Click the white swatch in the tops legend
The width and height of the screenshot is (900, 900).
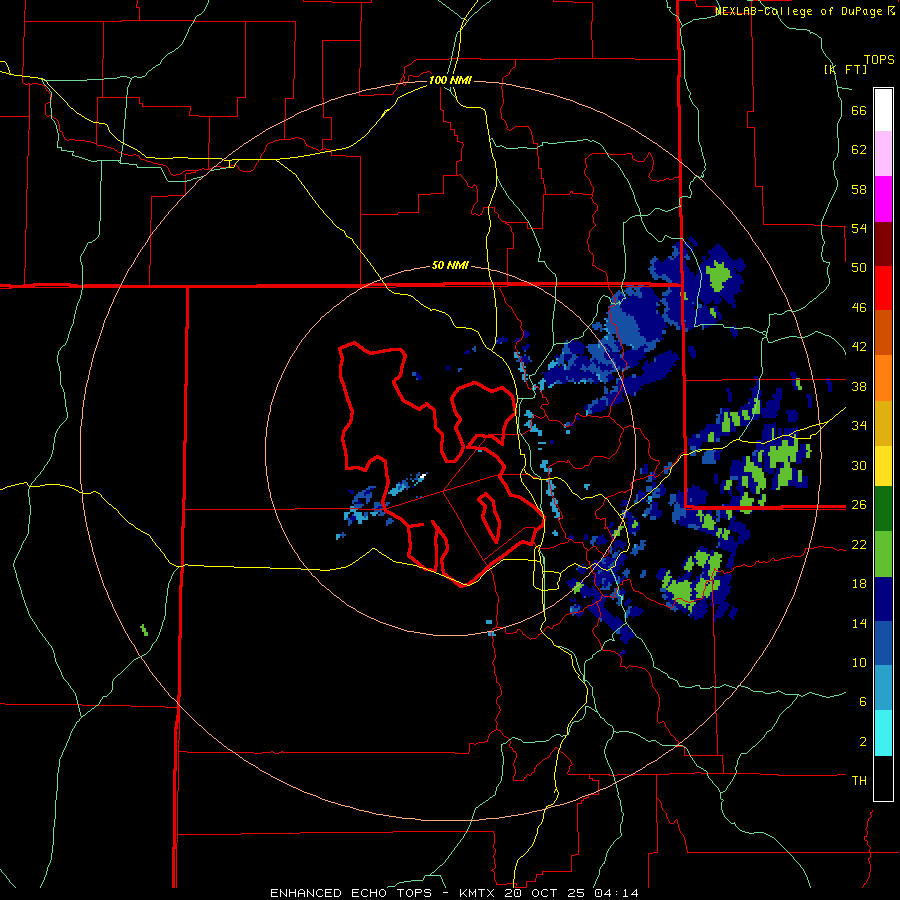tap(883, 110)
